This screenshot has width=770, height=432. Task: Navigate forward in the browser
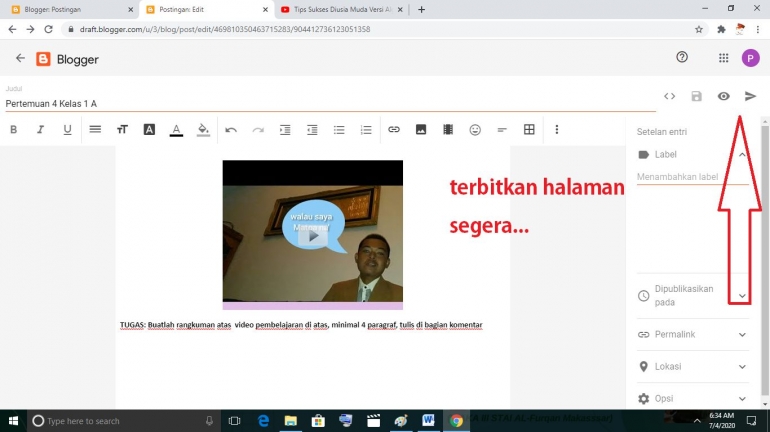click(30, 29)
